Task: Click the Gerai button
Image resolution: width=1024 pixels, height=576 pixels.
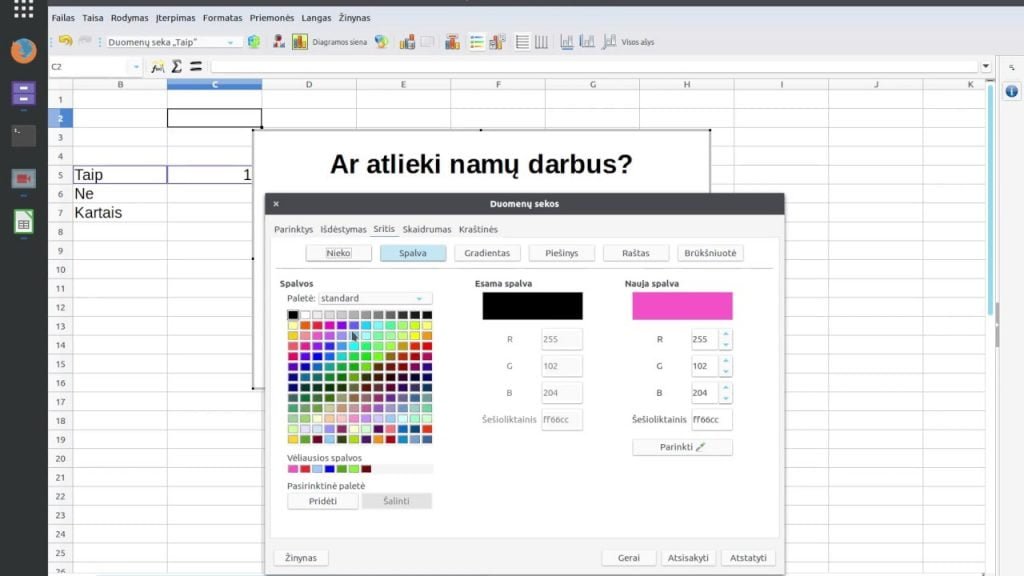Action: [629, 558]
